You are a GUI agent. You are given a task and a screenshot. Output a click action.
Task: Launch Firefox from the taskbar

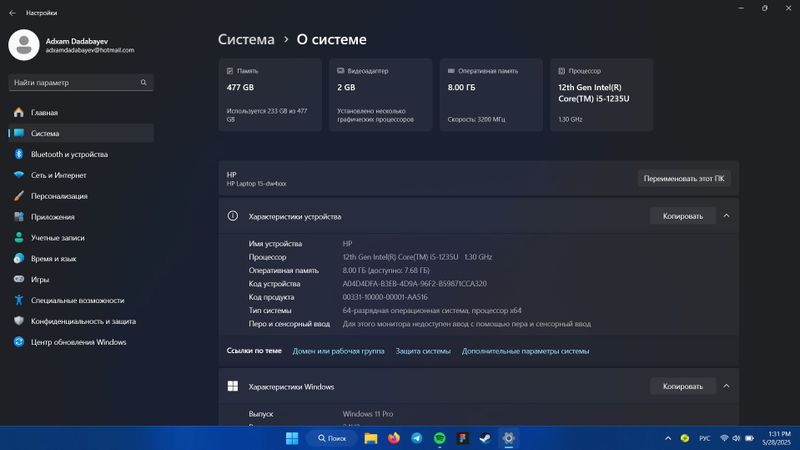pos(394,438)
